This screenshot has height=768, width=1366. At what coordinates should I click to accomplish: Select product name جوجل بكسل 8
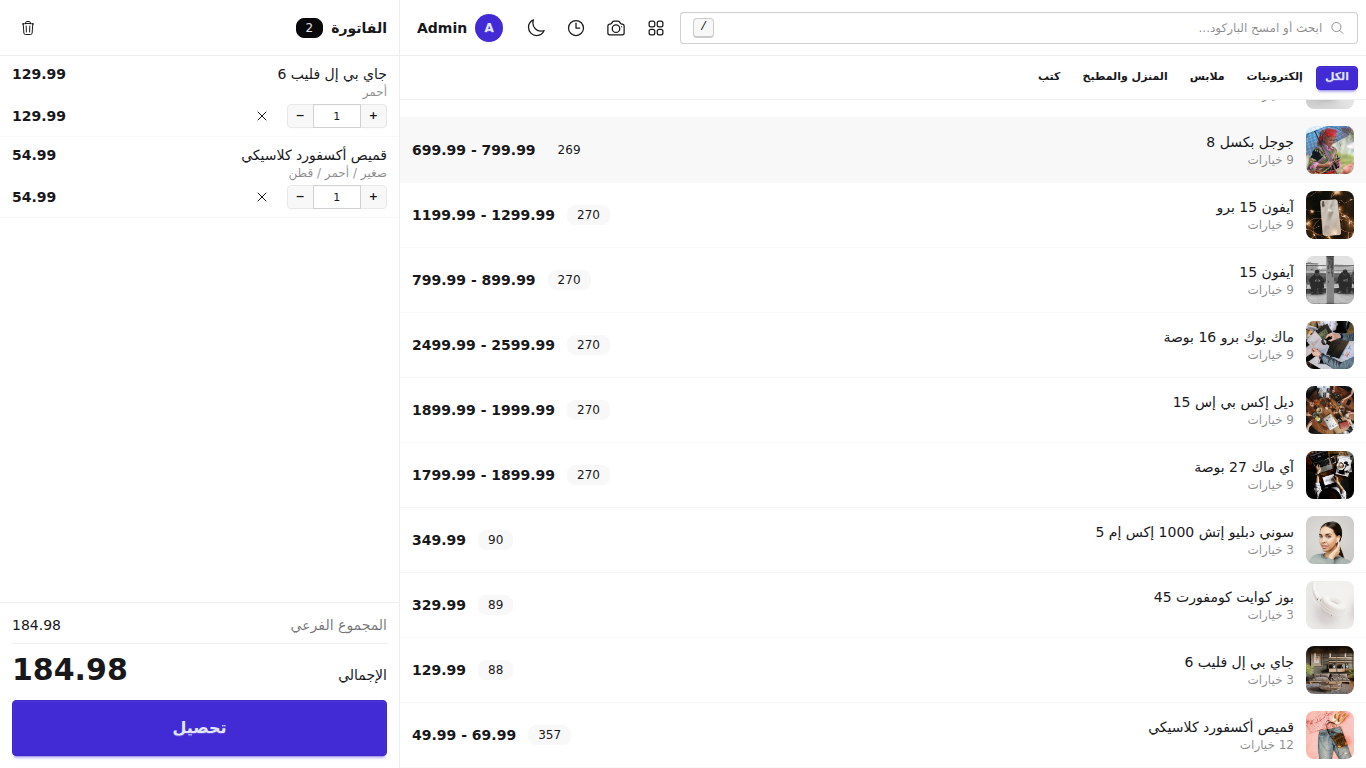pos(1250,142)
